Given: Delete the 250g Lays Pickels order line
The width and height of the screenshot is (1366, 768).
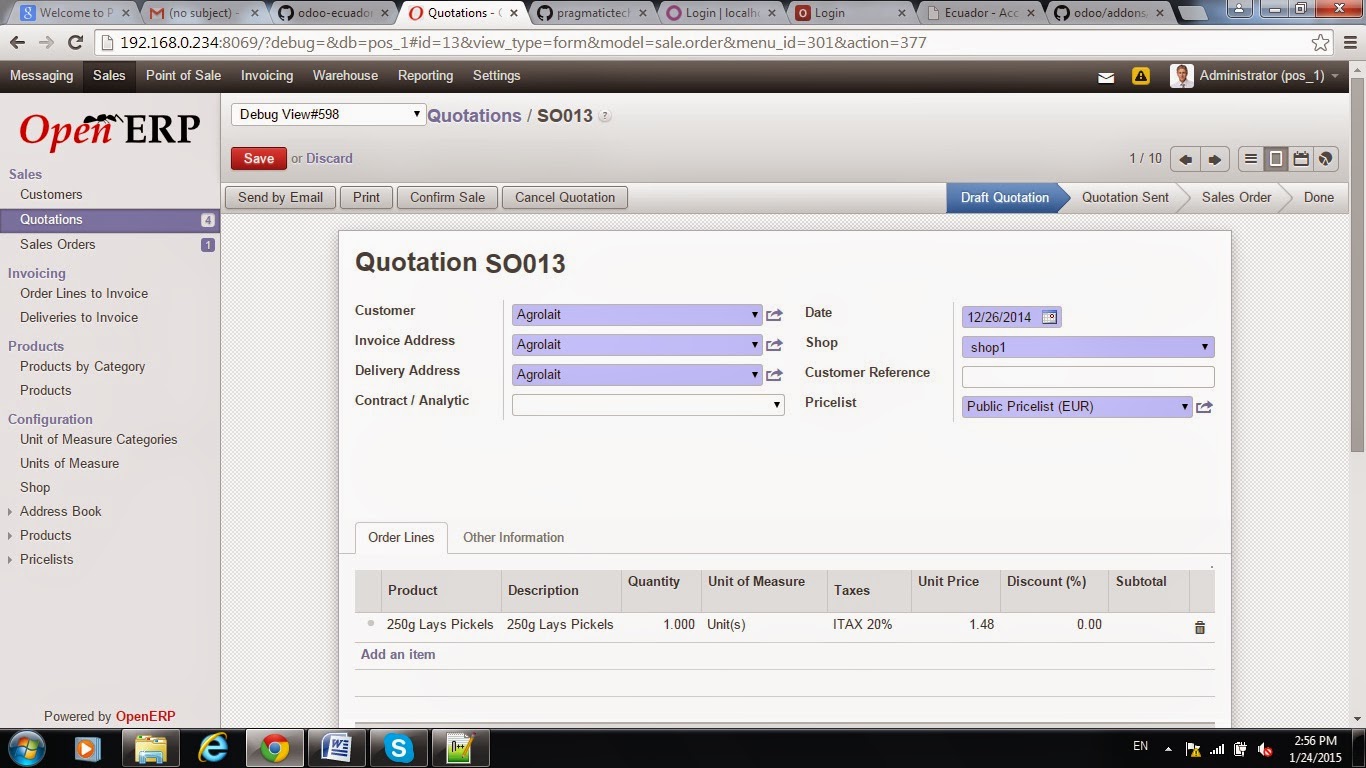Looking at the screenshot, I should tap(1200, 628).
